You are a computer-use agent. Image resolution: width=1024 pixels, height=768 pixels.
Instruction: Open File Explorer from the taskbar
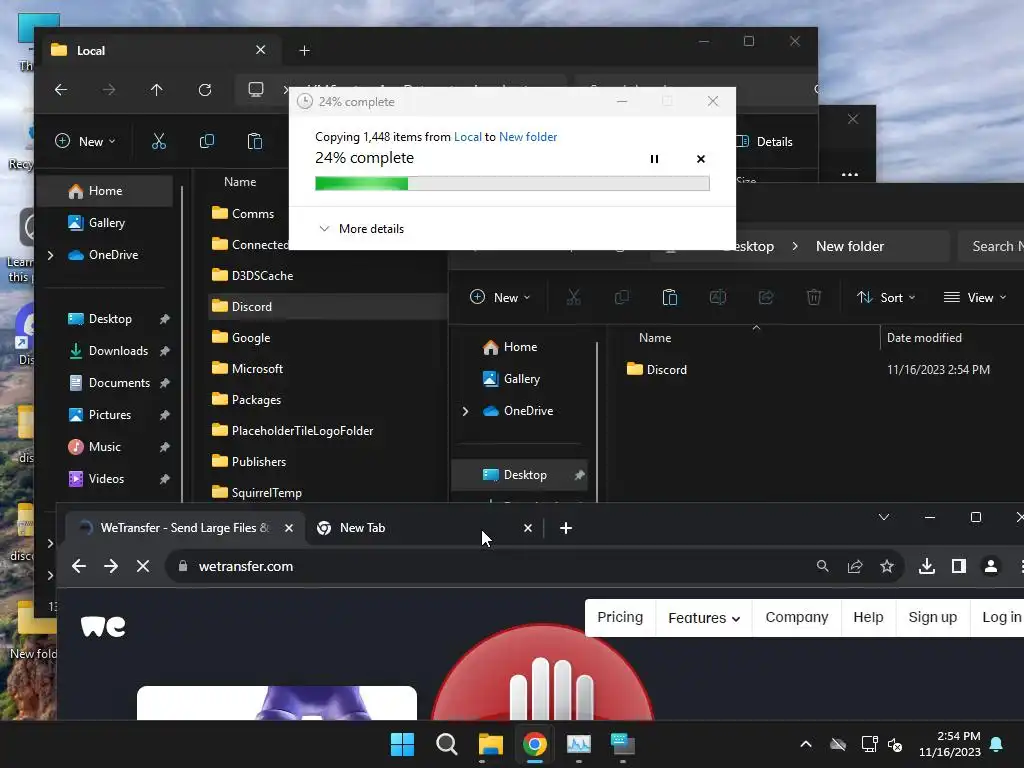pos(490,744)
